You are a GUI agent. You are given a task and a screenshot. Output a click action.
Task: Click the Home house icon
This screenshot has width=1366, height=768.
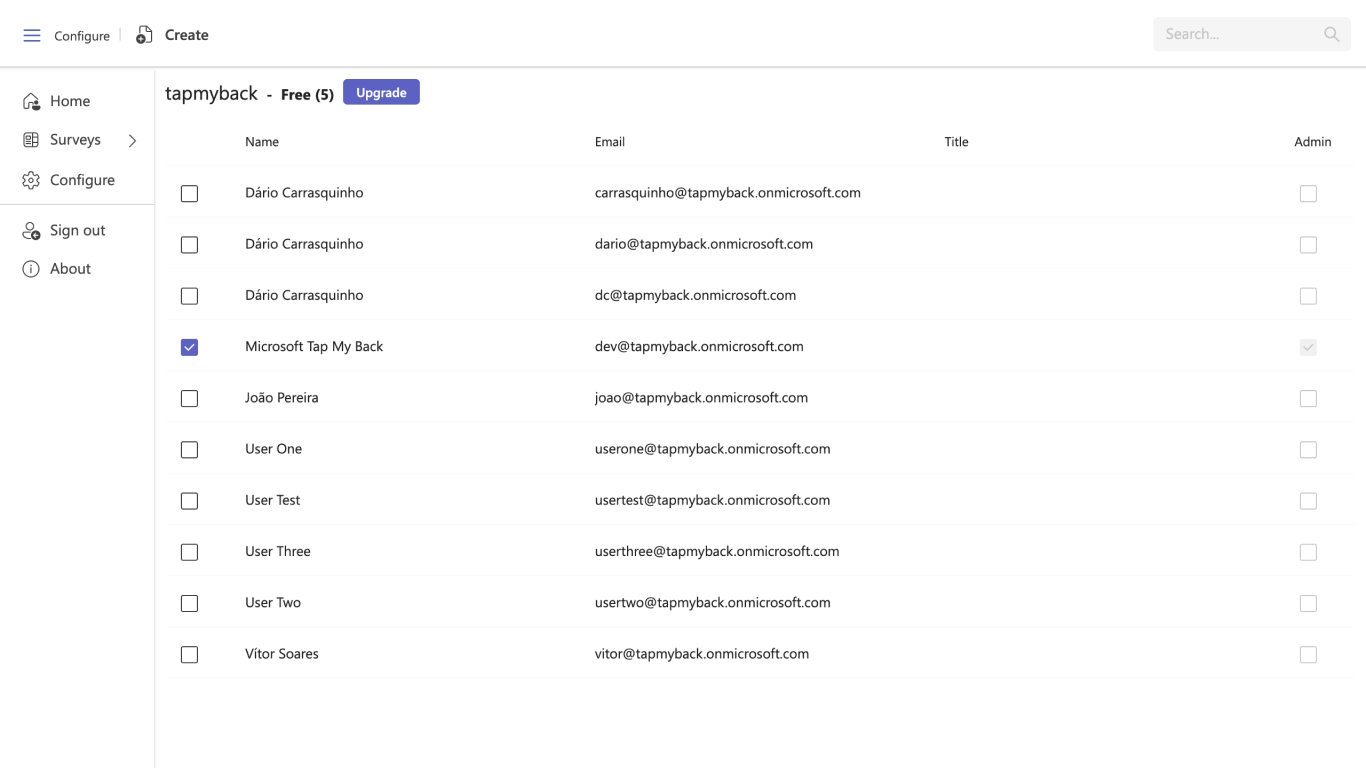[x=31, y=101]
